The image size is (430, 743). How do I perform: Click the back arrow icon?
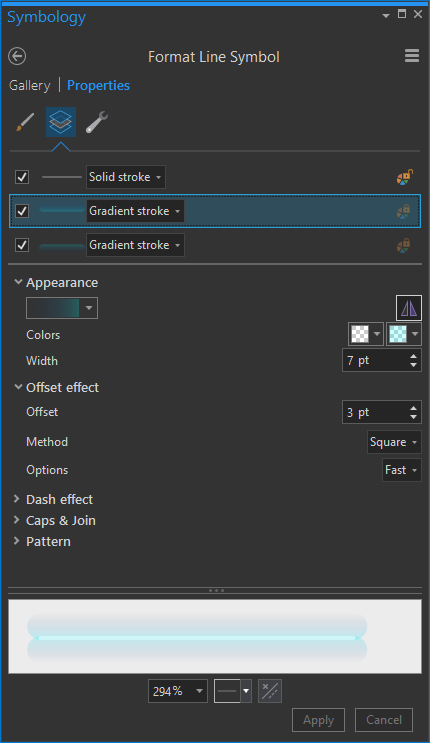[x=17, y=56]
